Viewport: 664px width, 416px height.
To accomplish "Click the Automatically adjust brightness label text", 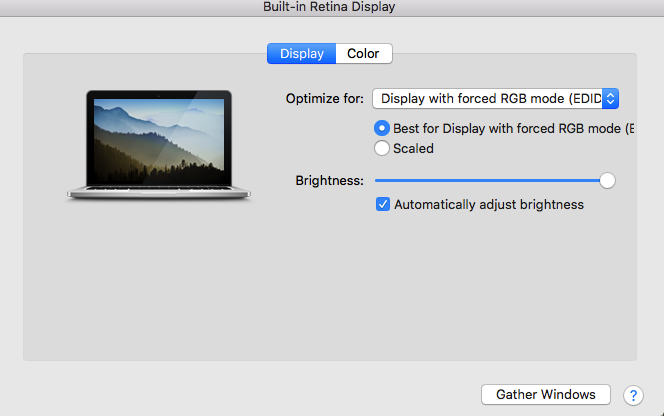I will (x=489, y=205).
